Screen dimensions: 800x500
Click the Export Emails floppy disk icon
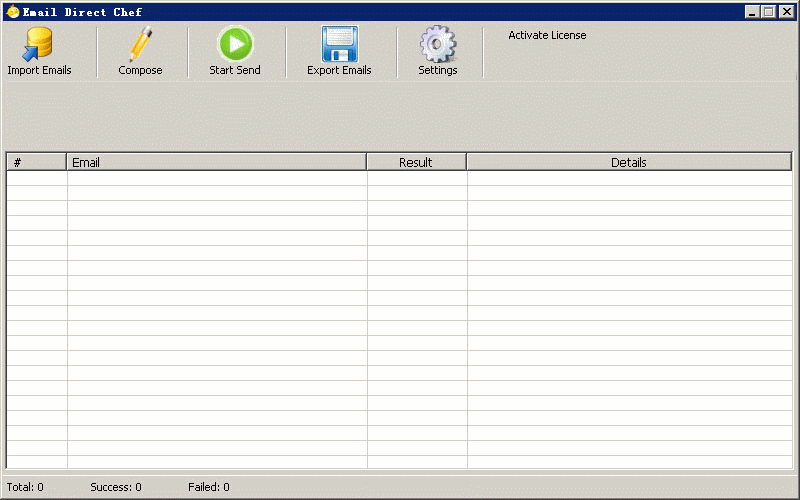(x=339, y=44)
